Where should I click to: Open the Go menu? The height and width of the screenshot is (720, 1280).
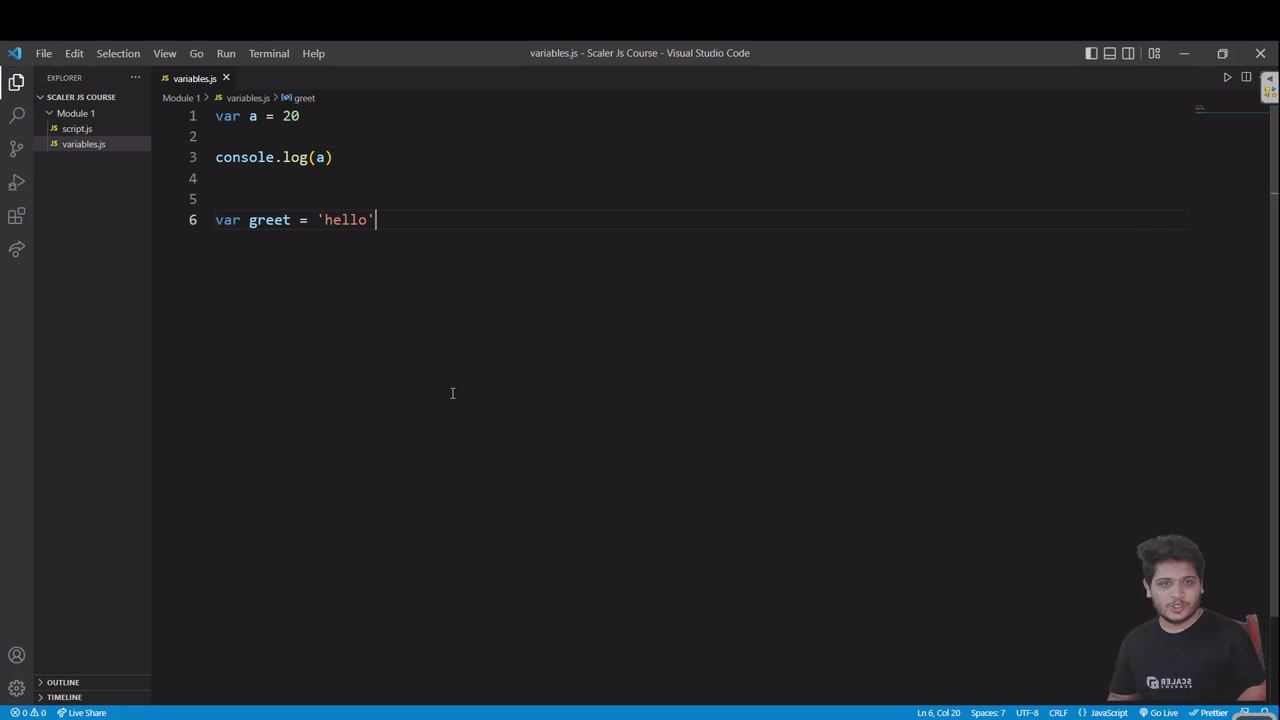pos(196,53)
